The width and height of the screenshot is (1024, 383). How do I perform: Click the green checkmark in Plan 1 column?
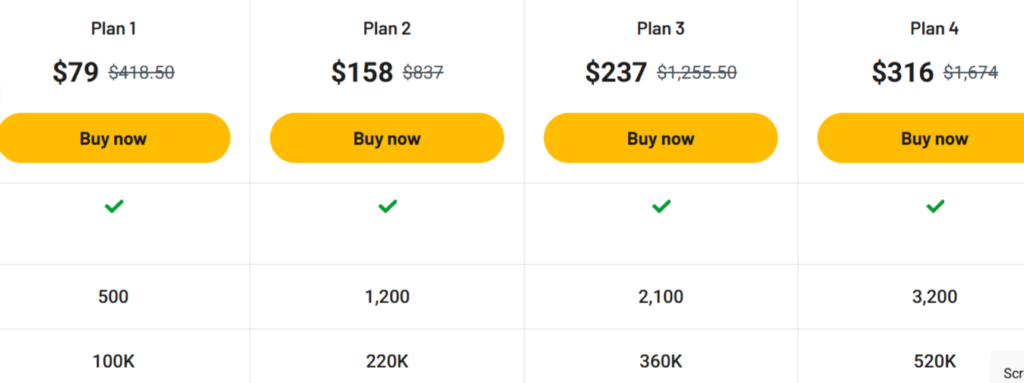114,207
